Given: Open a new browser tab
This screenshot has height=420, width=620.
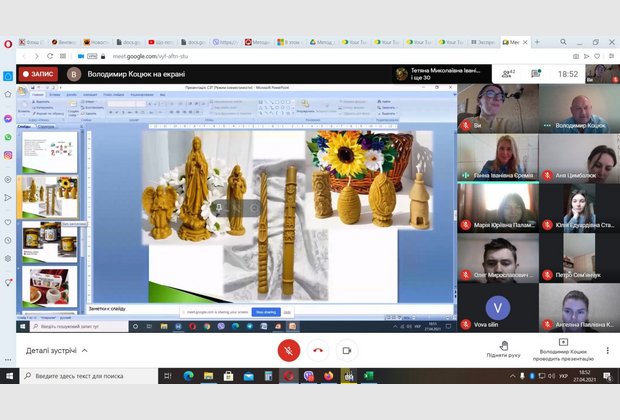Looking at the screenshot, I should (x=537, y=42).
